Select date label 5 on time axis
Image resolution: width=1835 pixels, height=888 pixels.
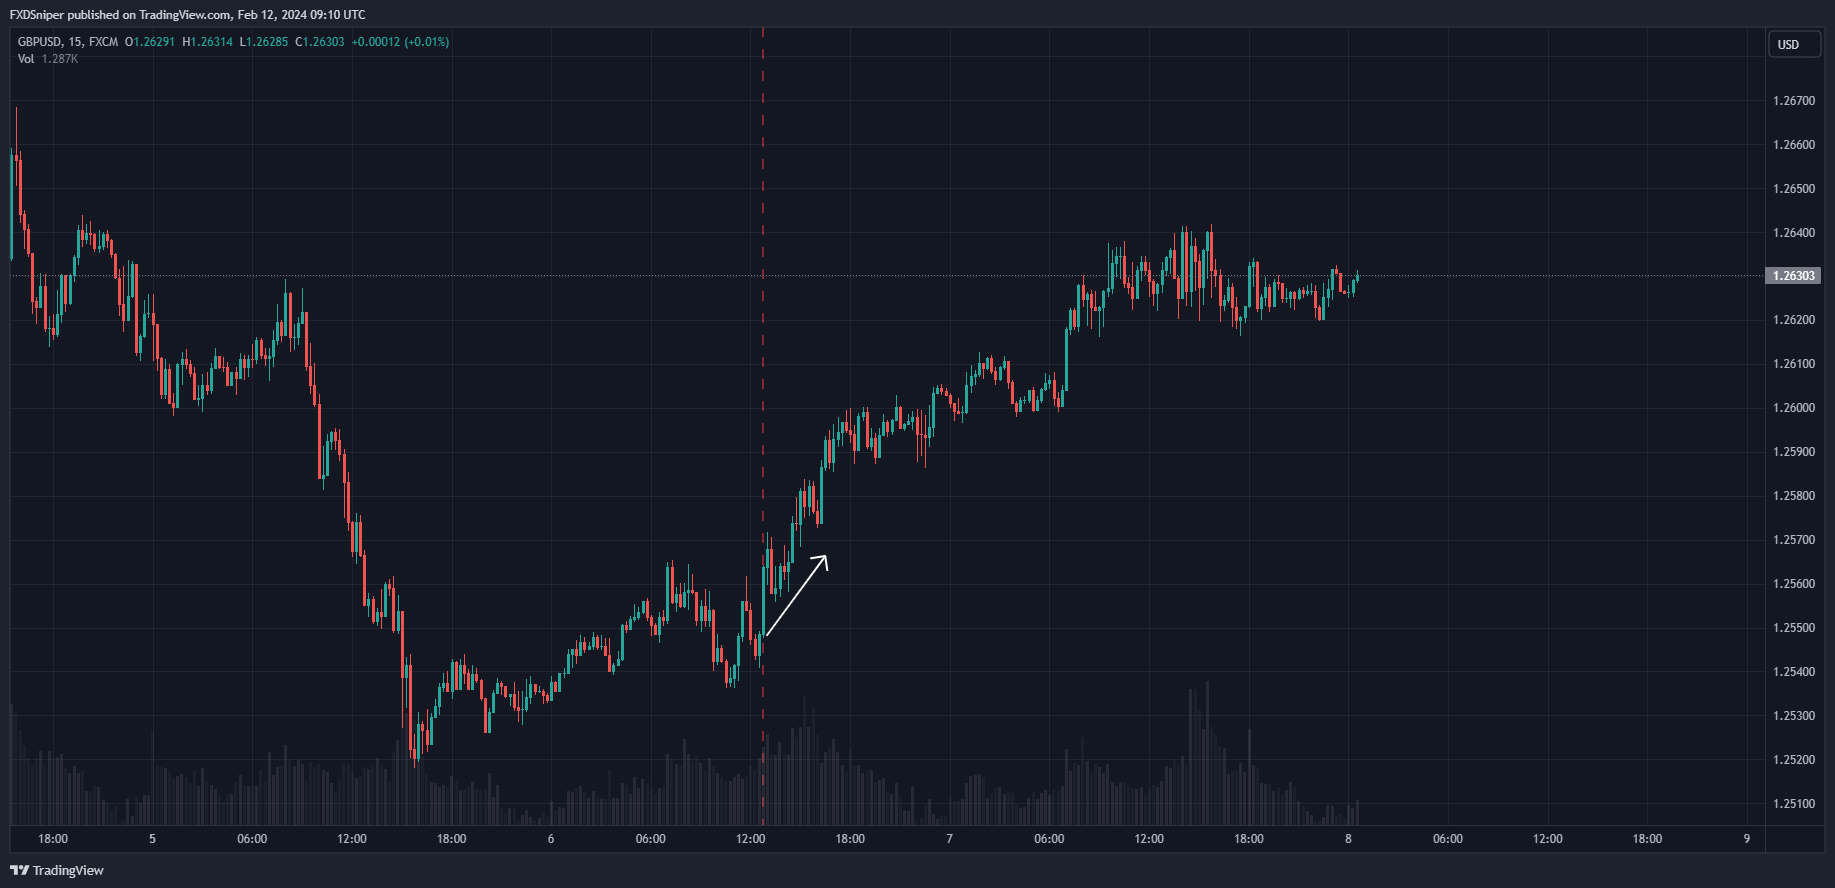[152, 839]
